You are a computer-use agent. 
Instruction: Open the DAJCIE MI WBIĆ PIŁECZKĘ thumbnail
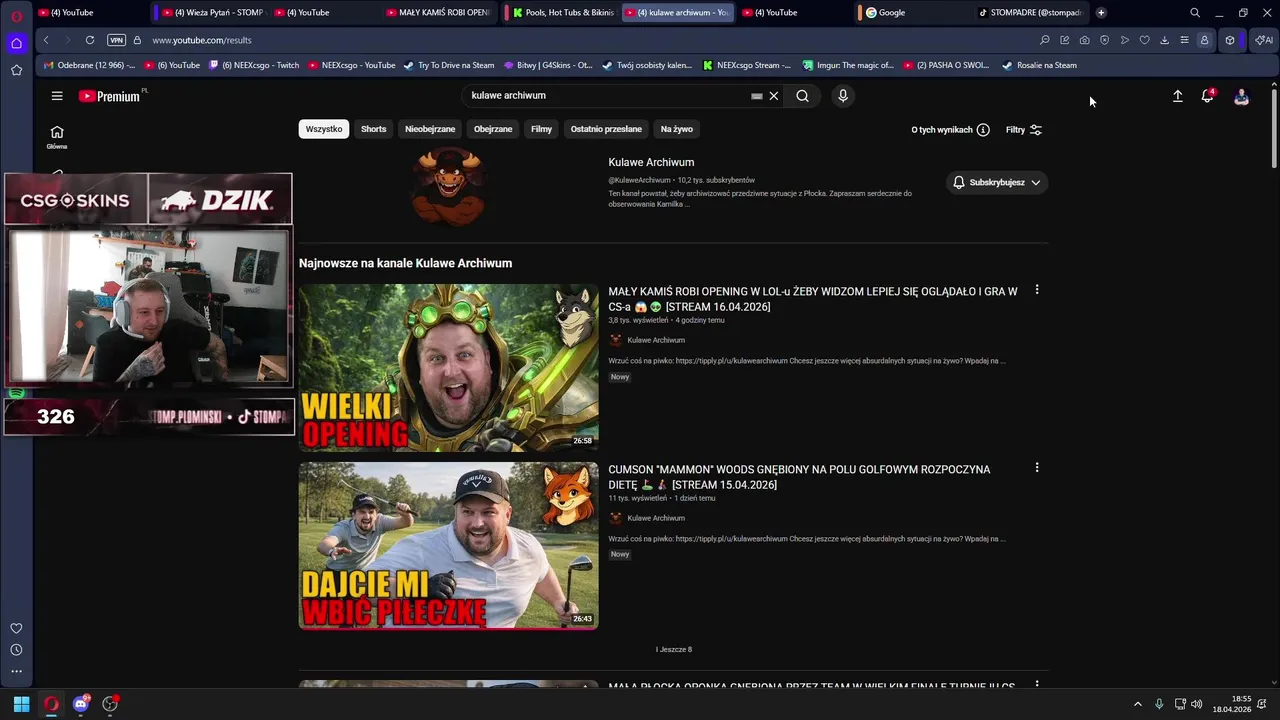[449, 545]
